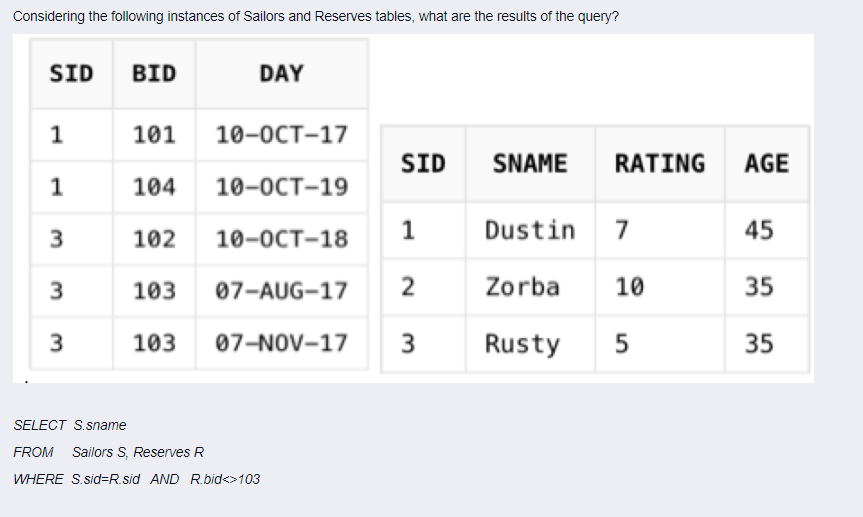The width and height of the screenshot is (863, 517).
Task: Click the SID header in Reserves table
Action: (72, 74)
